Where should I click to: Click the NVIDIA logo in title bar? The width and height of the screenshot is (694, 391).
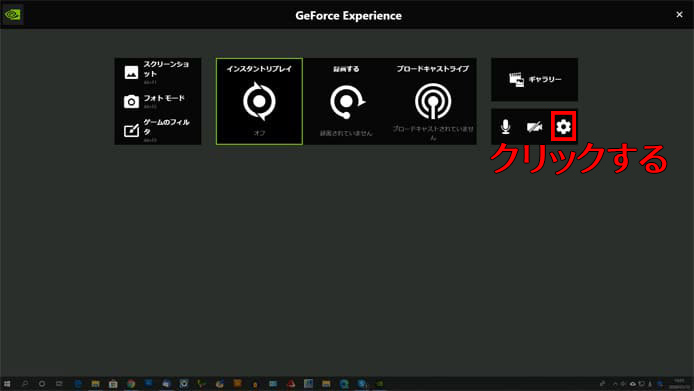pos(12,15)
